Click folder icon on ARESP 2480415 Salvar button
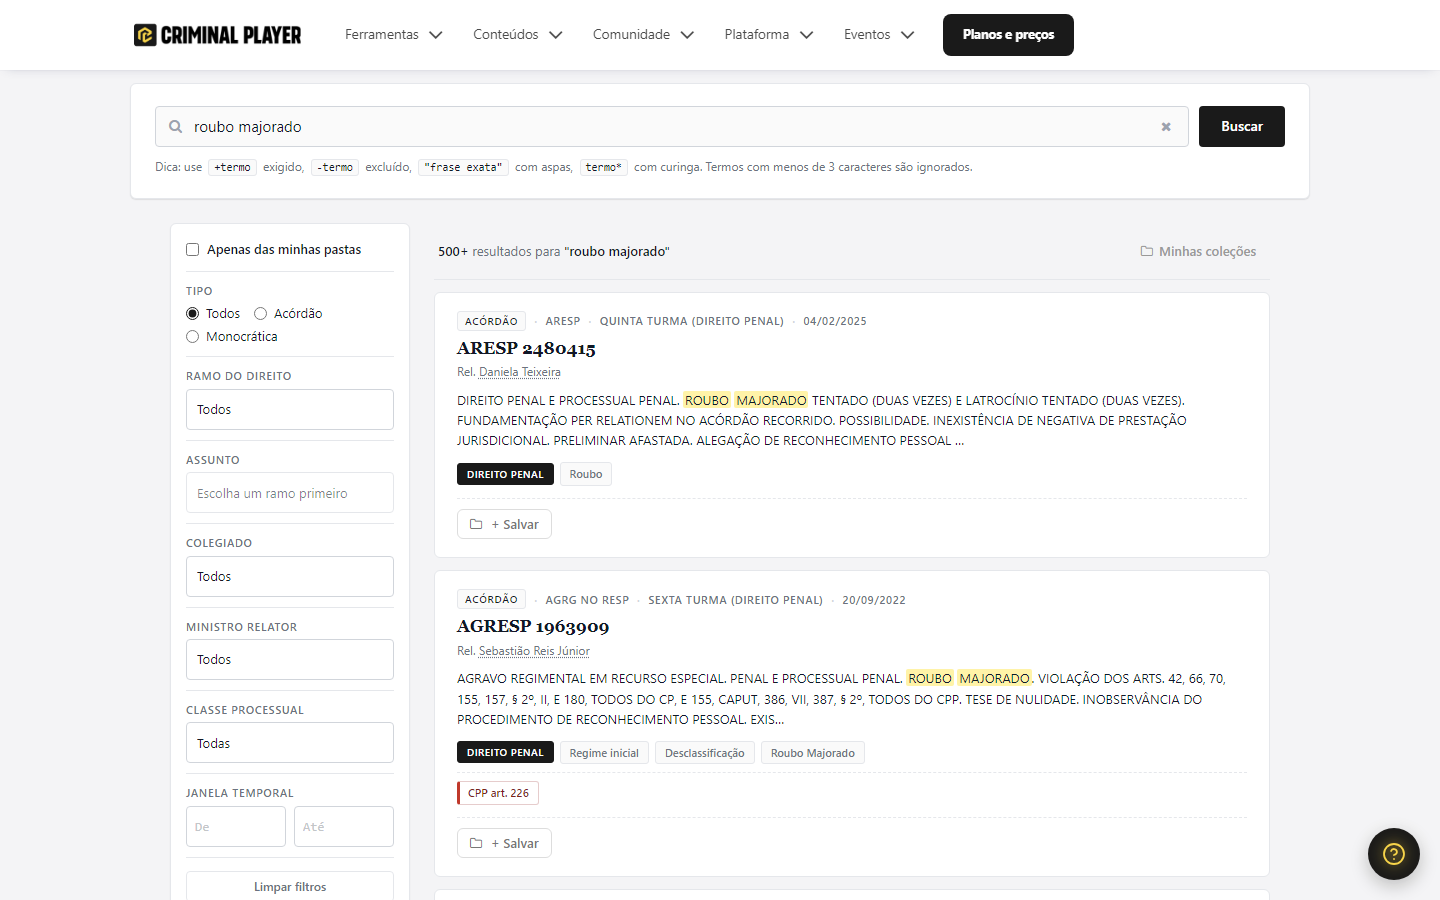 tap(476, 524)
